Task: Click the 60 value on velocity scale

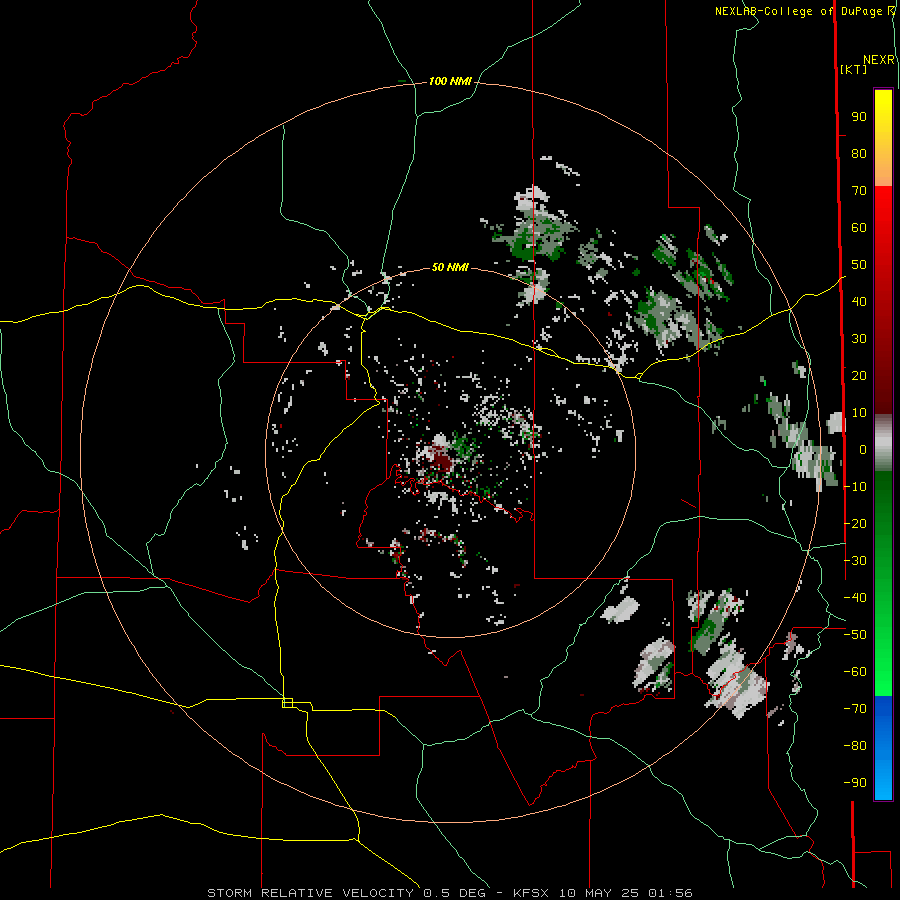Action: pyautogui.click(x=859, y=228)
